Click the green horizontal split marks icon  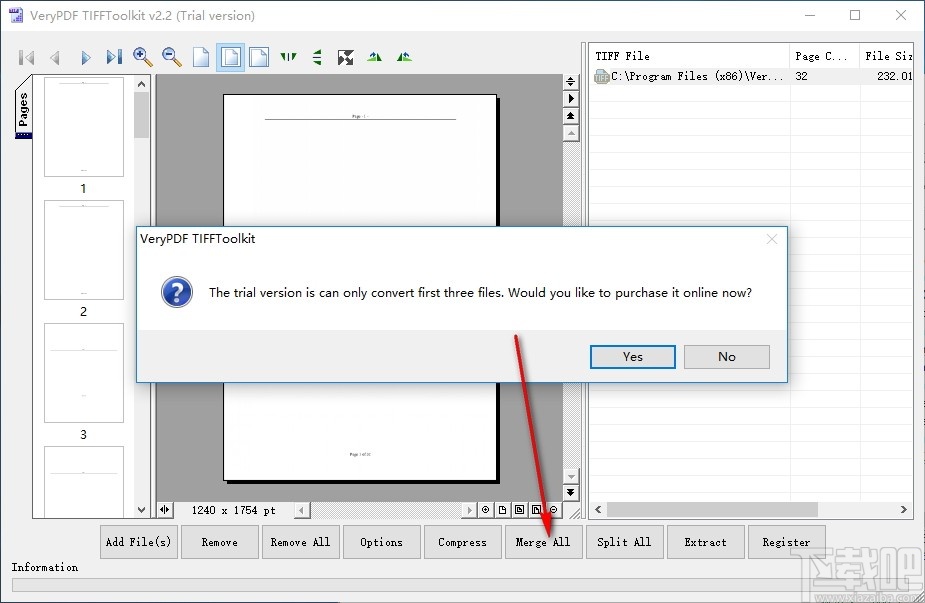click(317, 57)
